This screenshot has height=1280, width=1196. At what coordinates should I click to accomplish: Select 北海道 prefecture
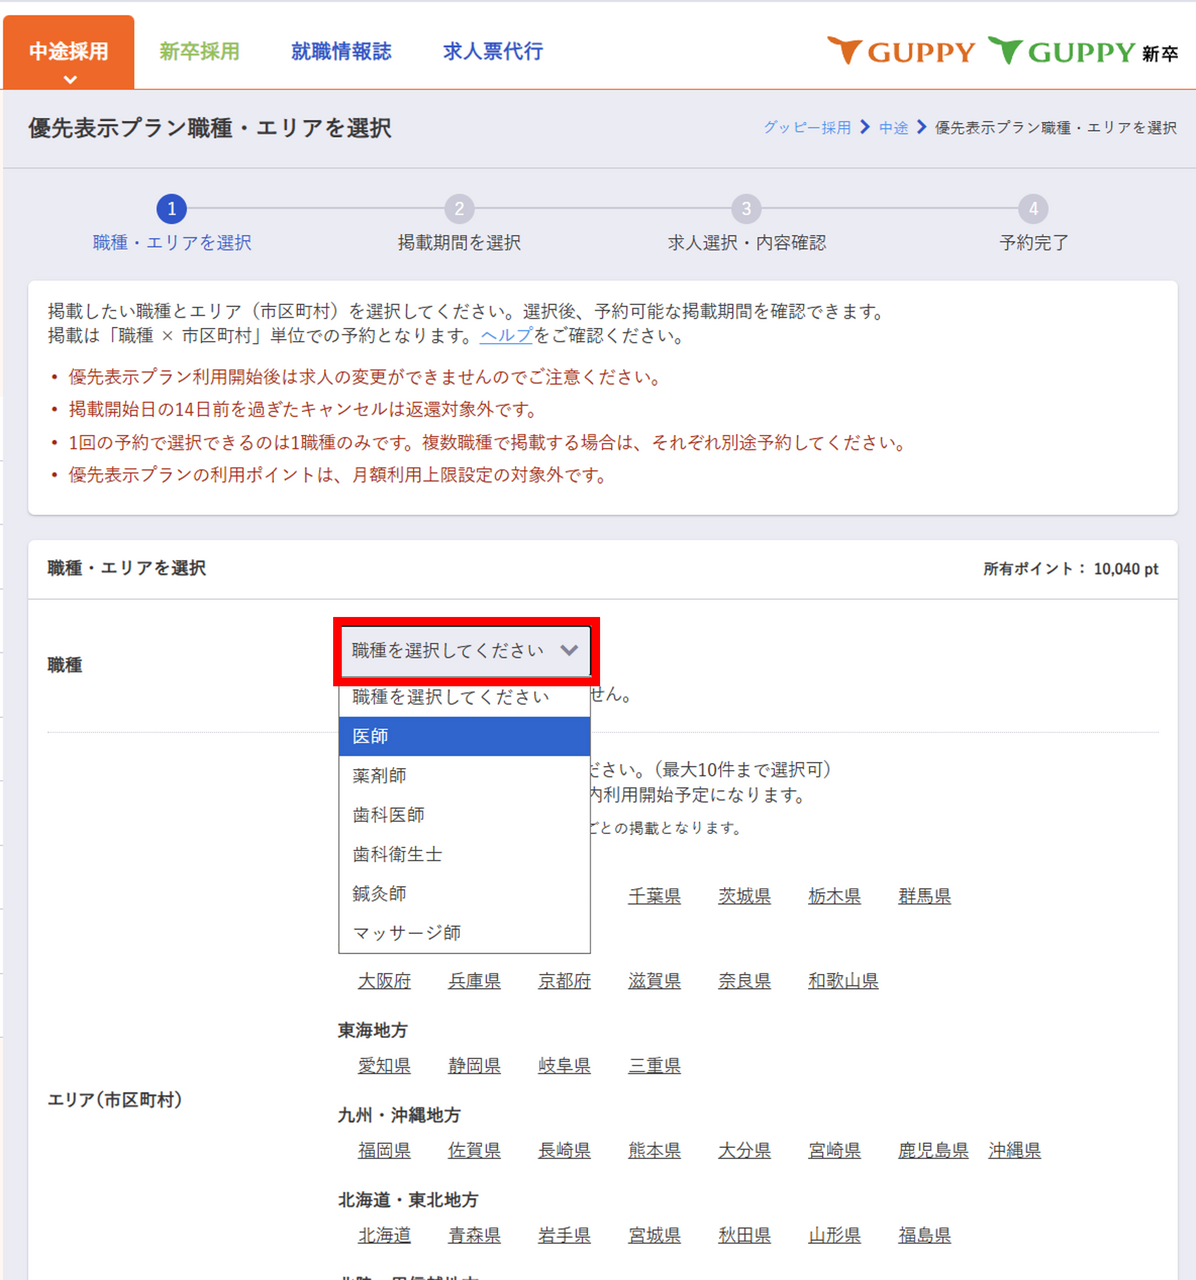click(384, 1236)
